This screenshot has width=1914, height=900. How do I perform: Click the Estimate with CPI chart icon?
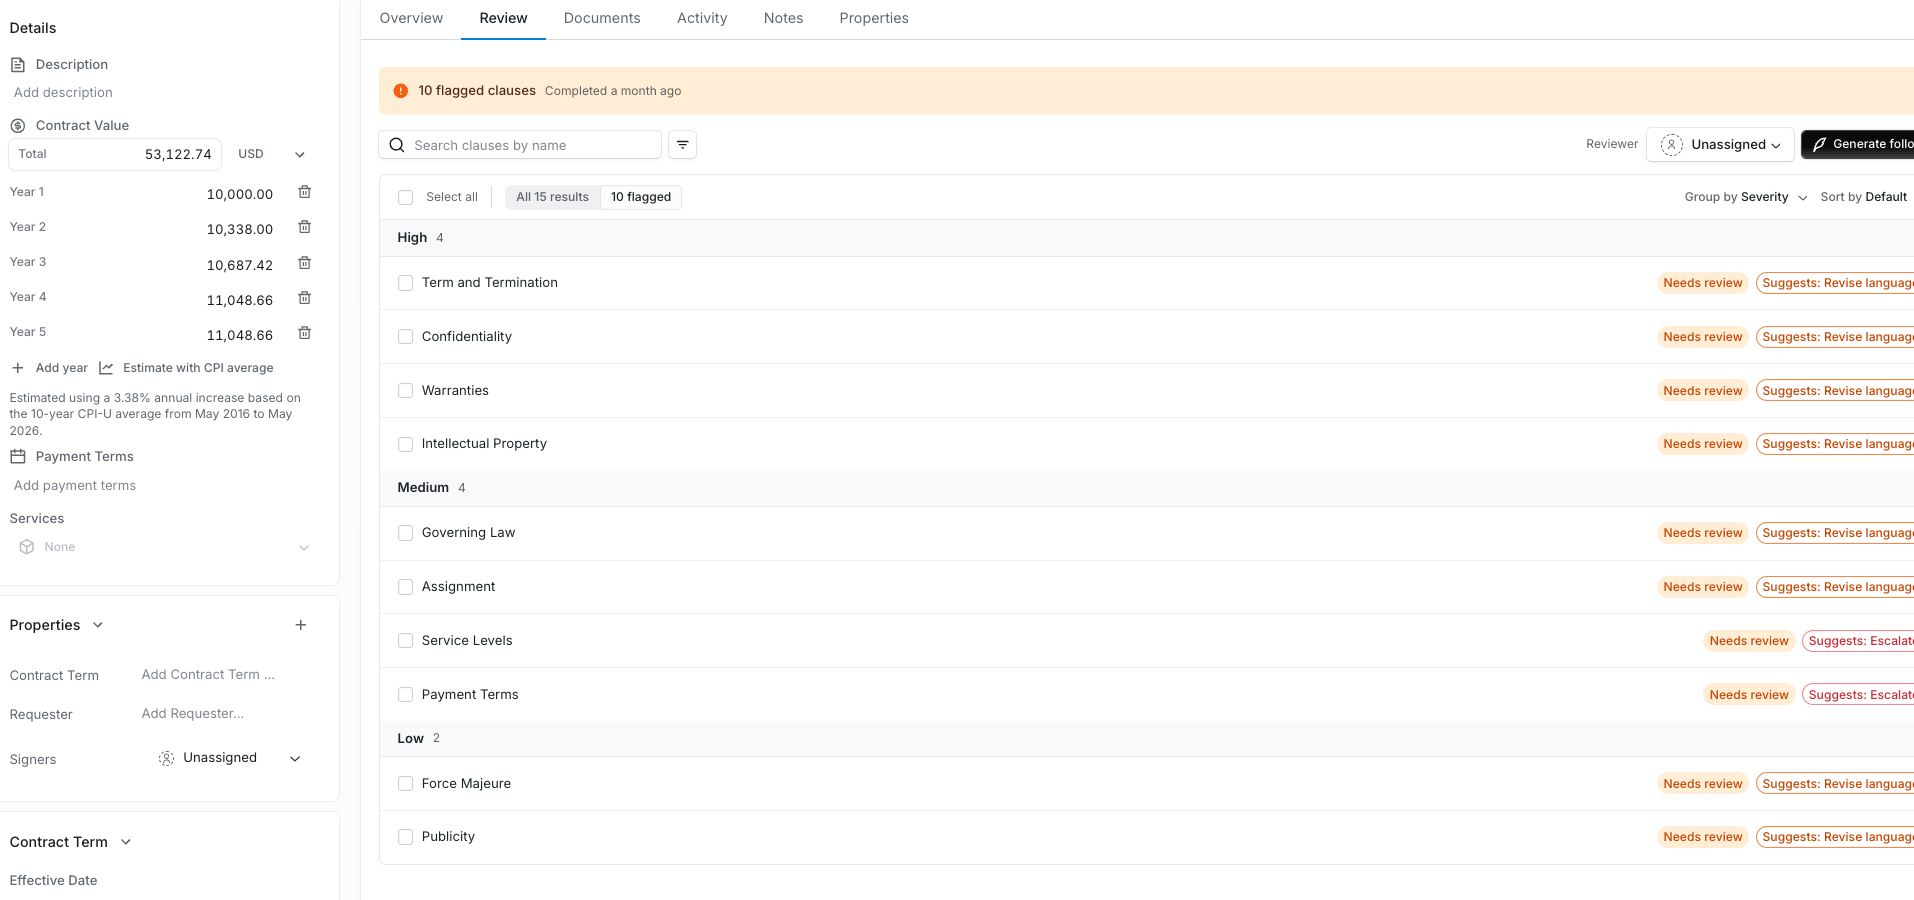point(106,368)
